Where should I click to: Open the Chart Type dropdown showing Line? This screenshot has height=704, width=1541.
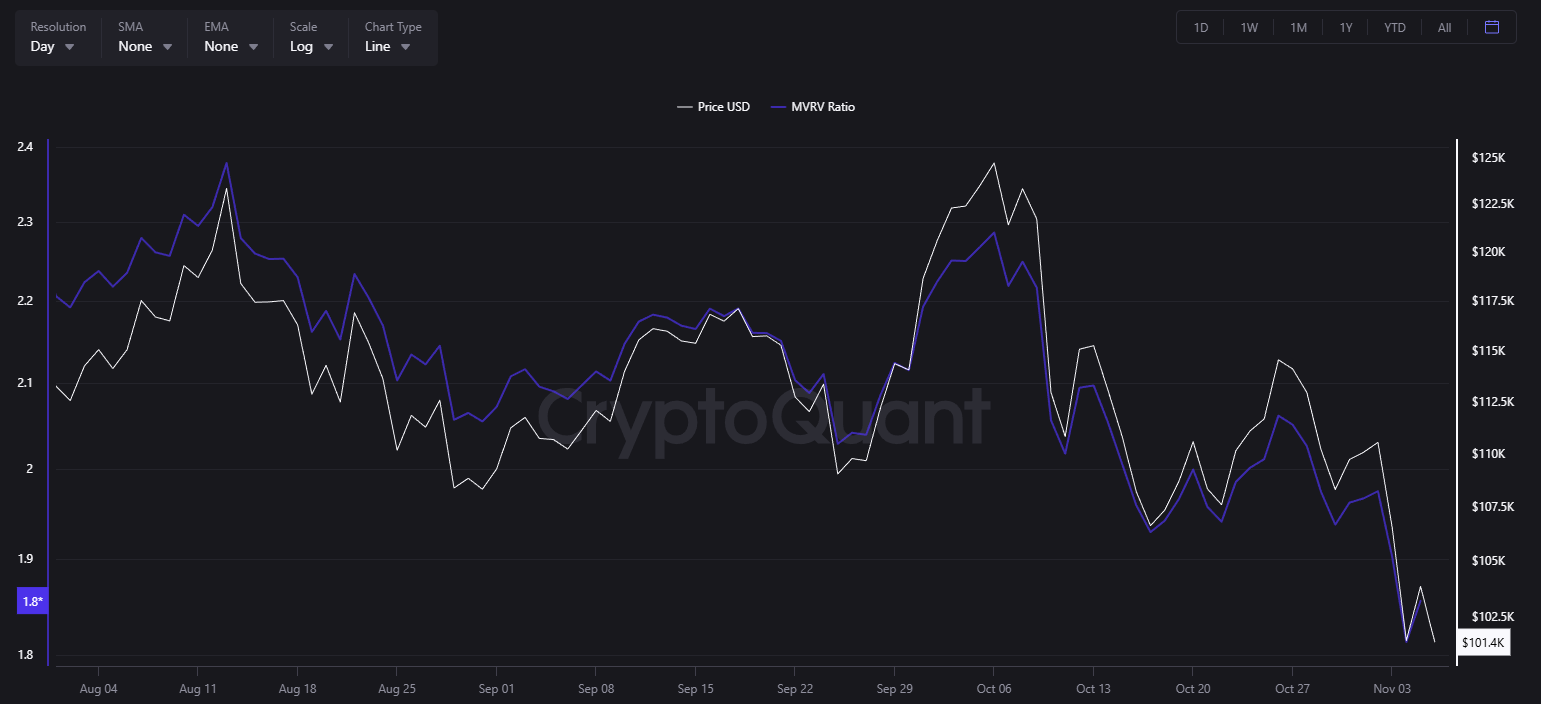(x=386, y=46)
